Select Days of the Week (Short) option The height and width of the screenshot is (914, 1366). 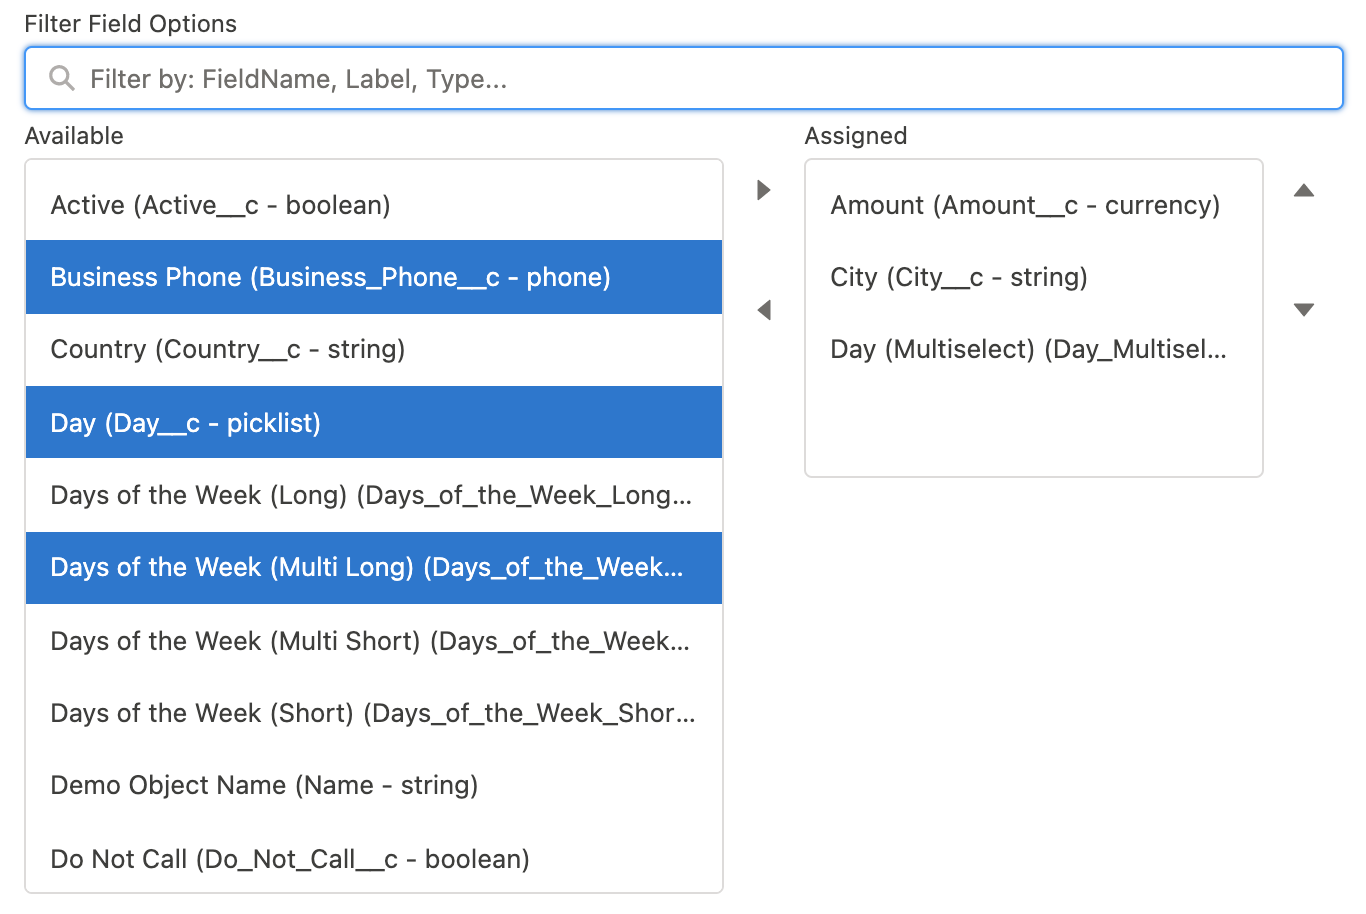click(373, 713)
